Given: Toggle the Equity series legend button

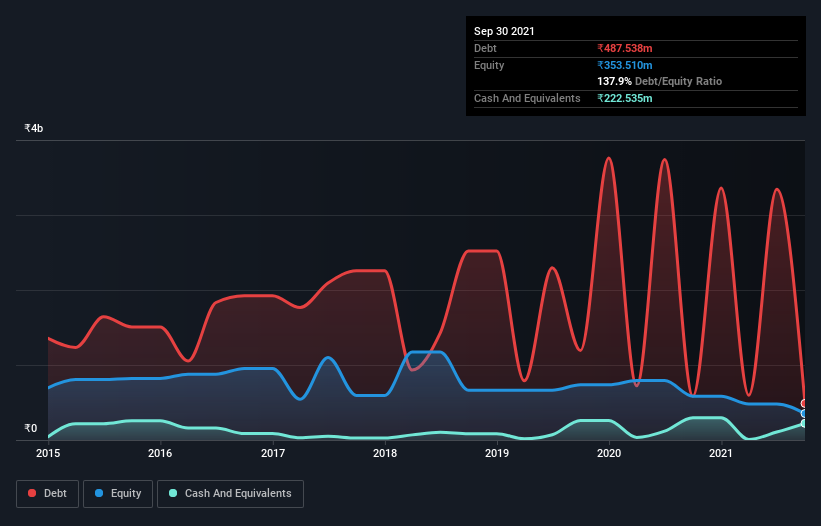Looking at the screenshot, I should point(118,494).
